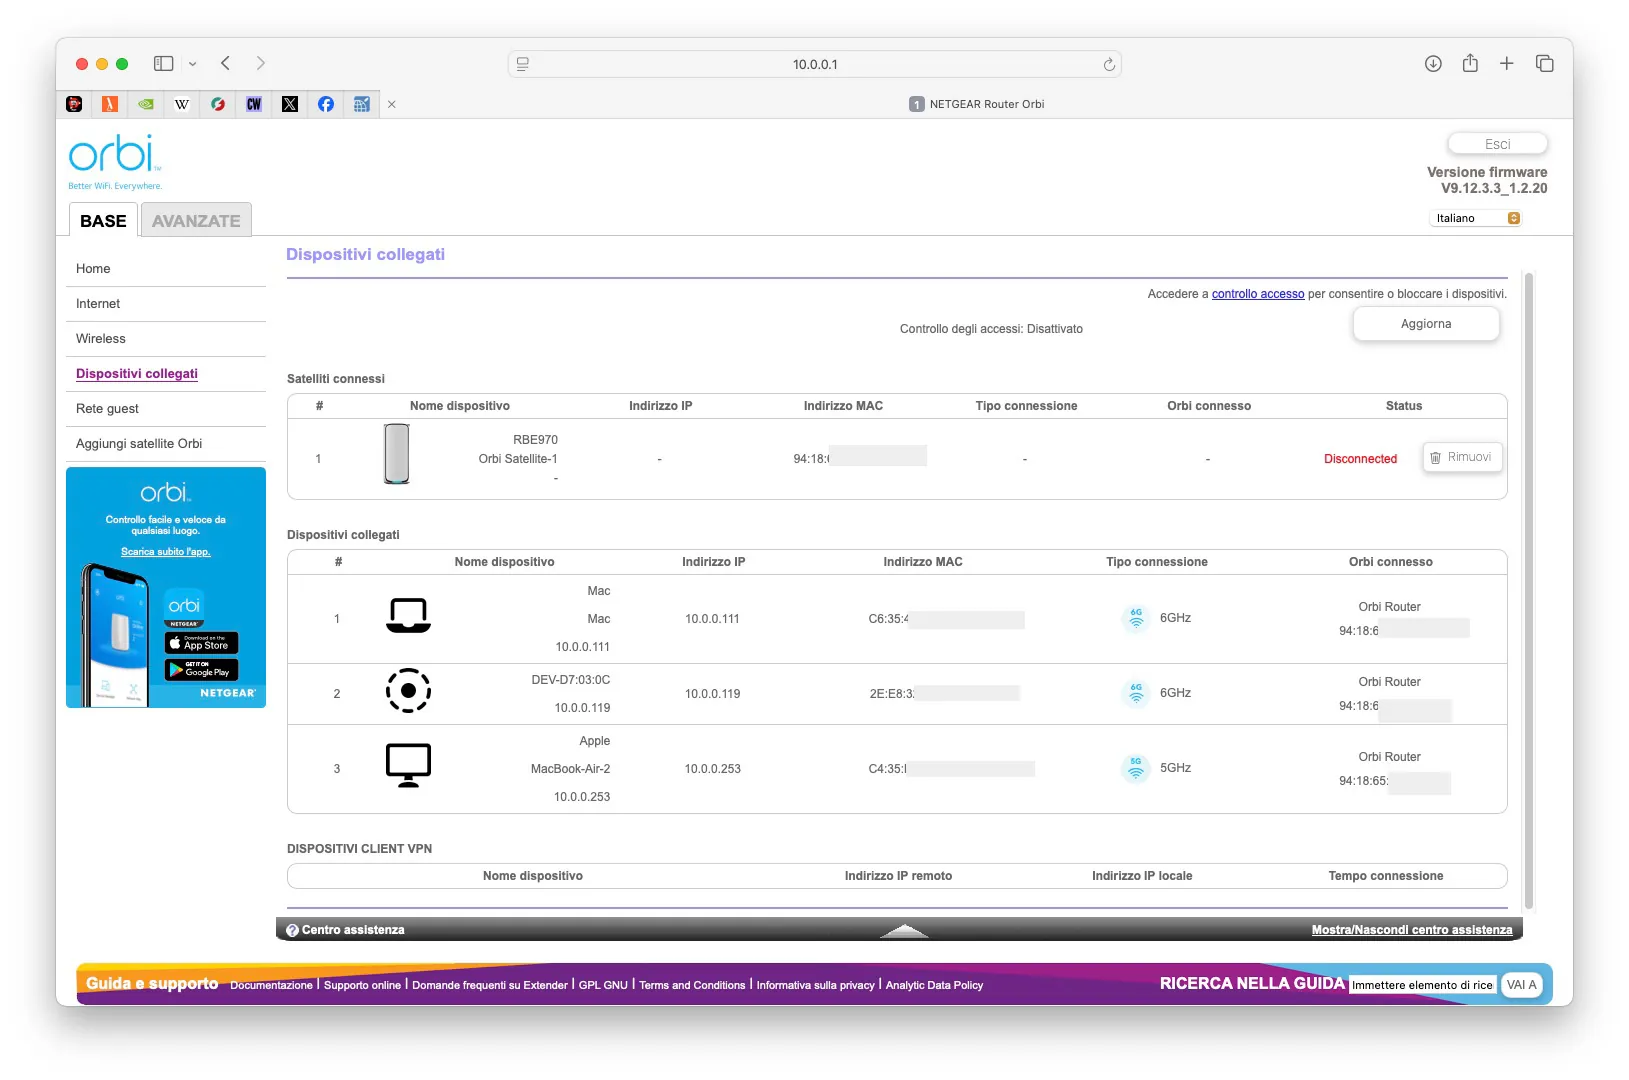Click the Aggiorna button
The width and height of the screenshot is (1629, 1080).
pos(1425,324)
